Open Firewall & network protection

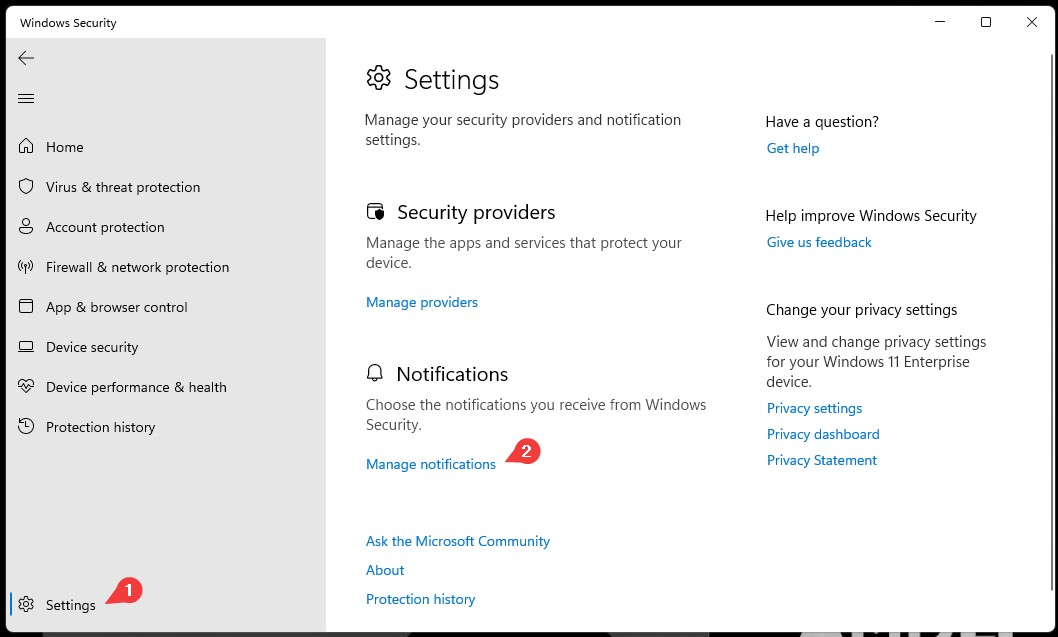[x=26, y=267]
